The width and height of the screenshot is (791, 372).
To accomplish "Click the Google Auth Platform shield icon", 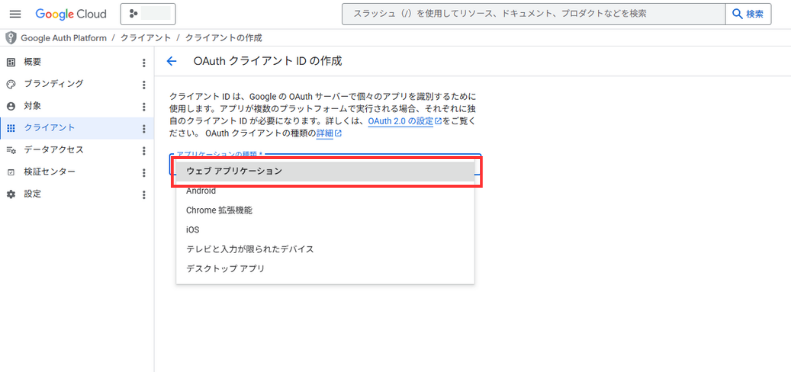I will [11, 38].
